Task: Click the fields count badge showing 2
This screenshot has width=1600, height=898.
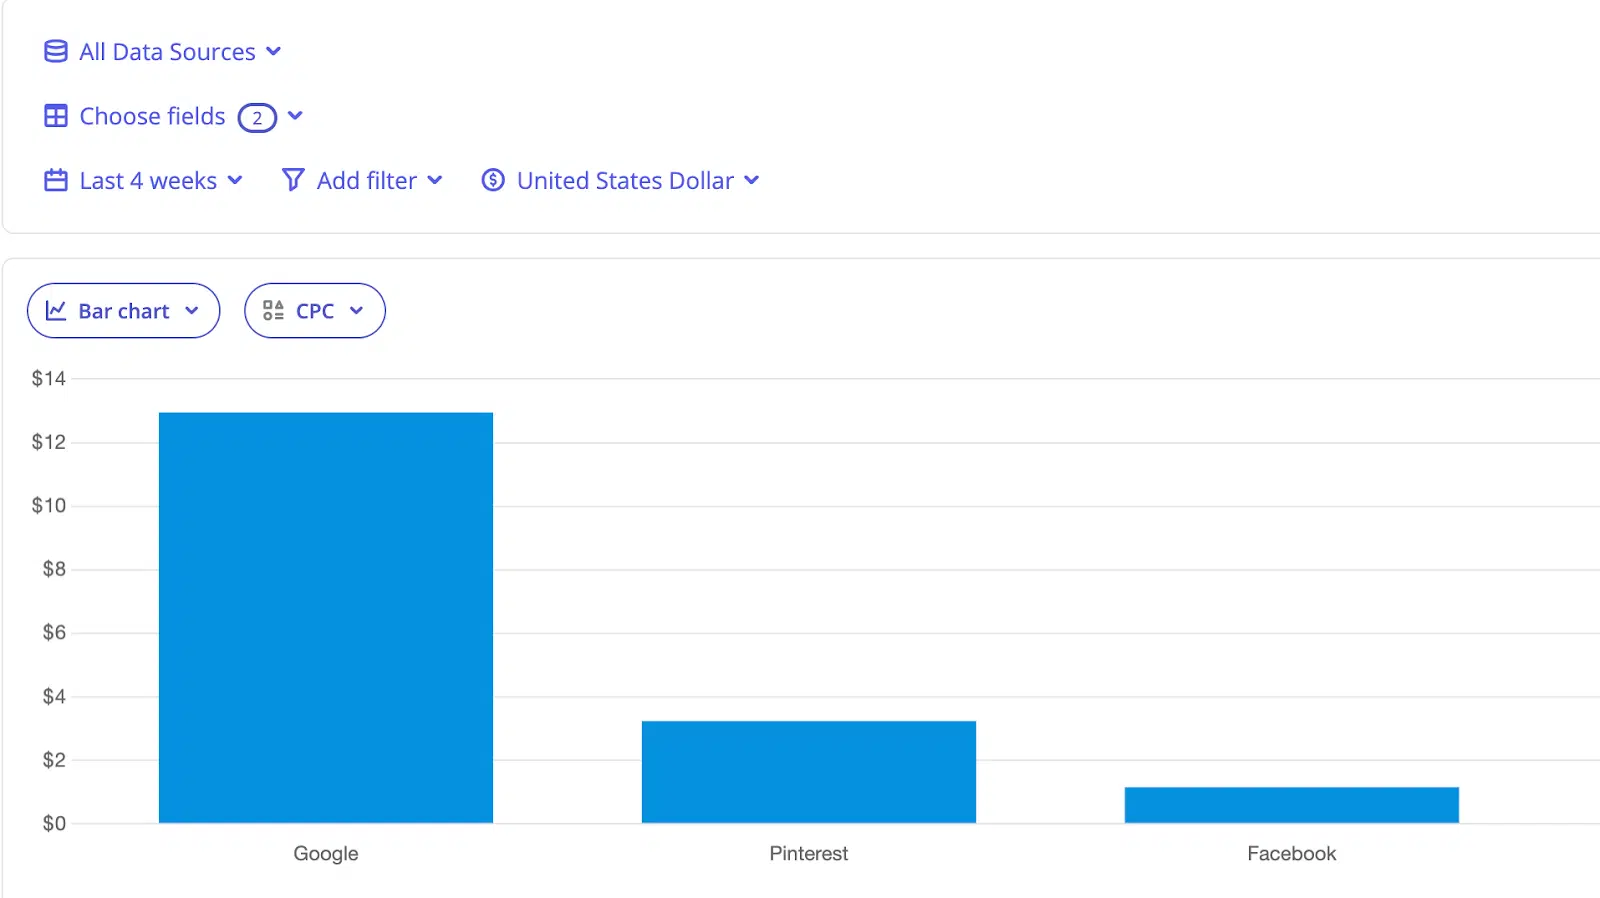Action: 257,118
